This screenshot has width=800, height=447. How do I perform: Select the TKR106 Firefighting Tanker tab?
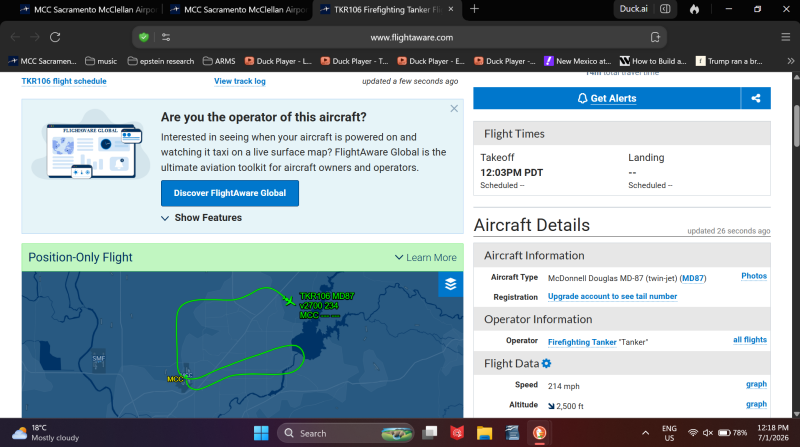(x=388, y=10)
